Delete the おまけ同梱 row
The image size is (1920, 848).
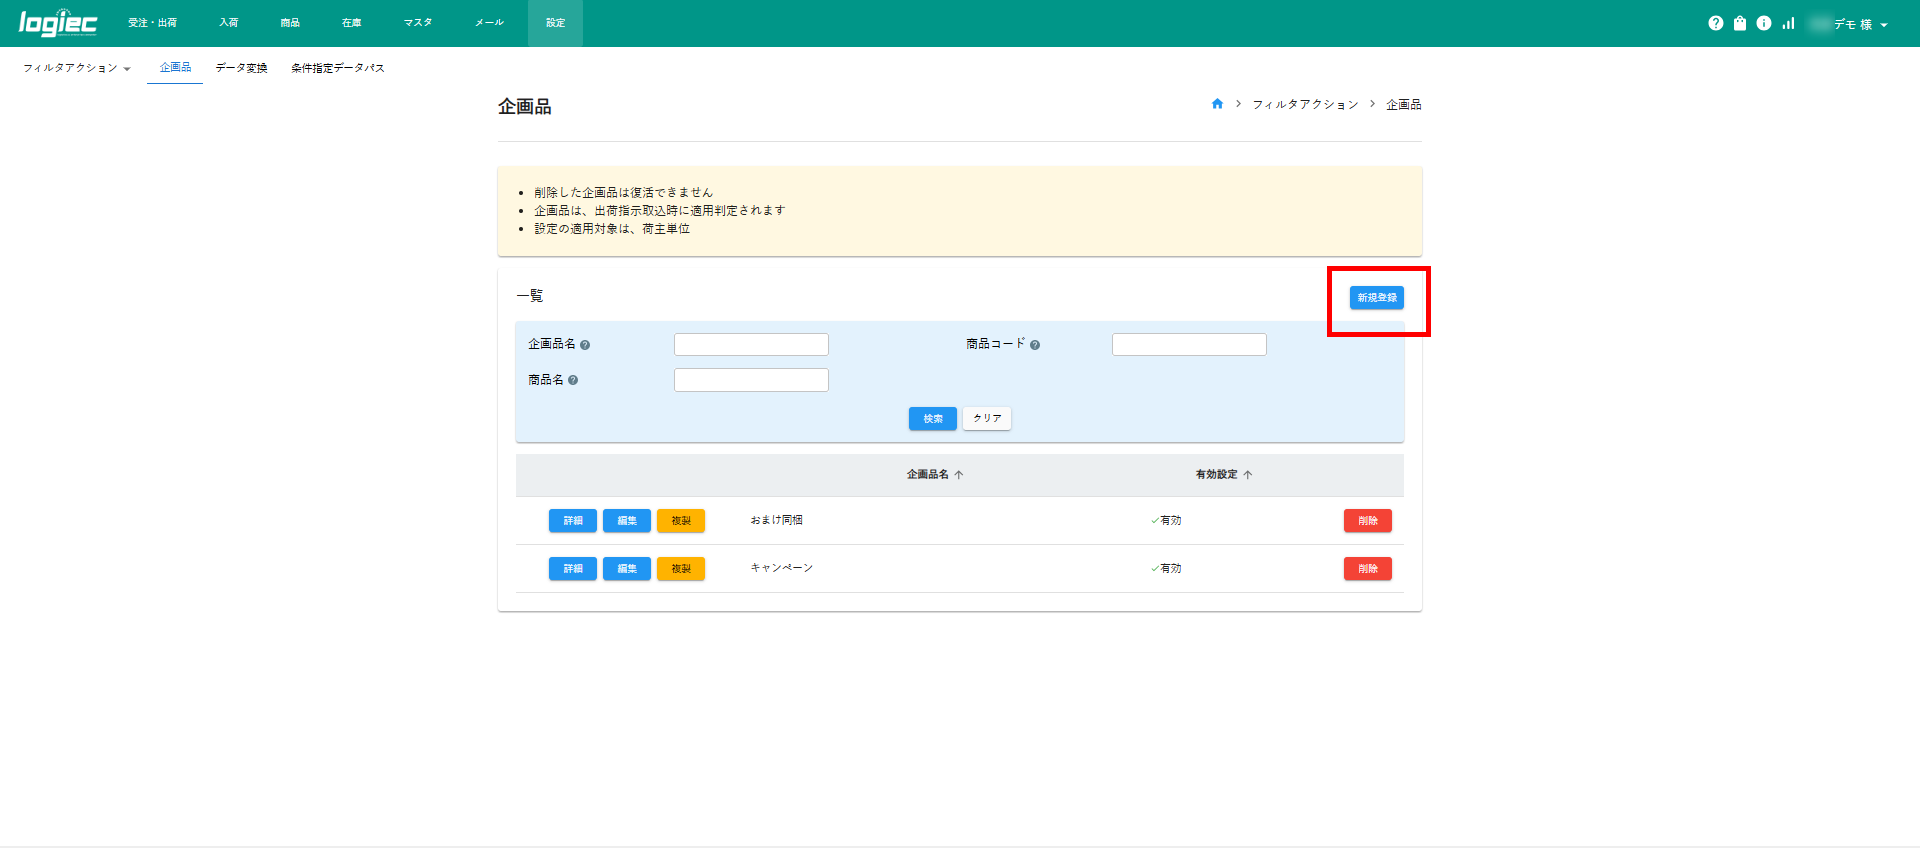[1367, 521]
